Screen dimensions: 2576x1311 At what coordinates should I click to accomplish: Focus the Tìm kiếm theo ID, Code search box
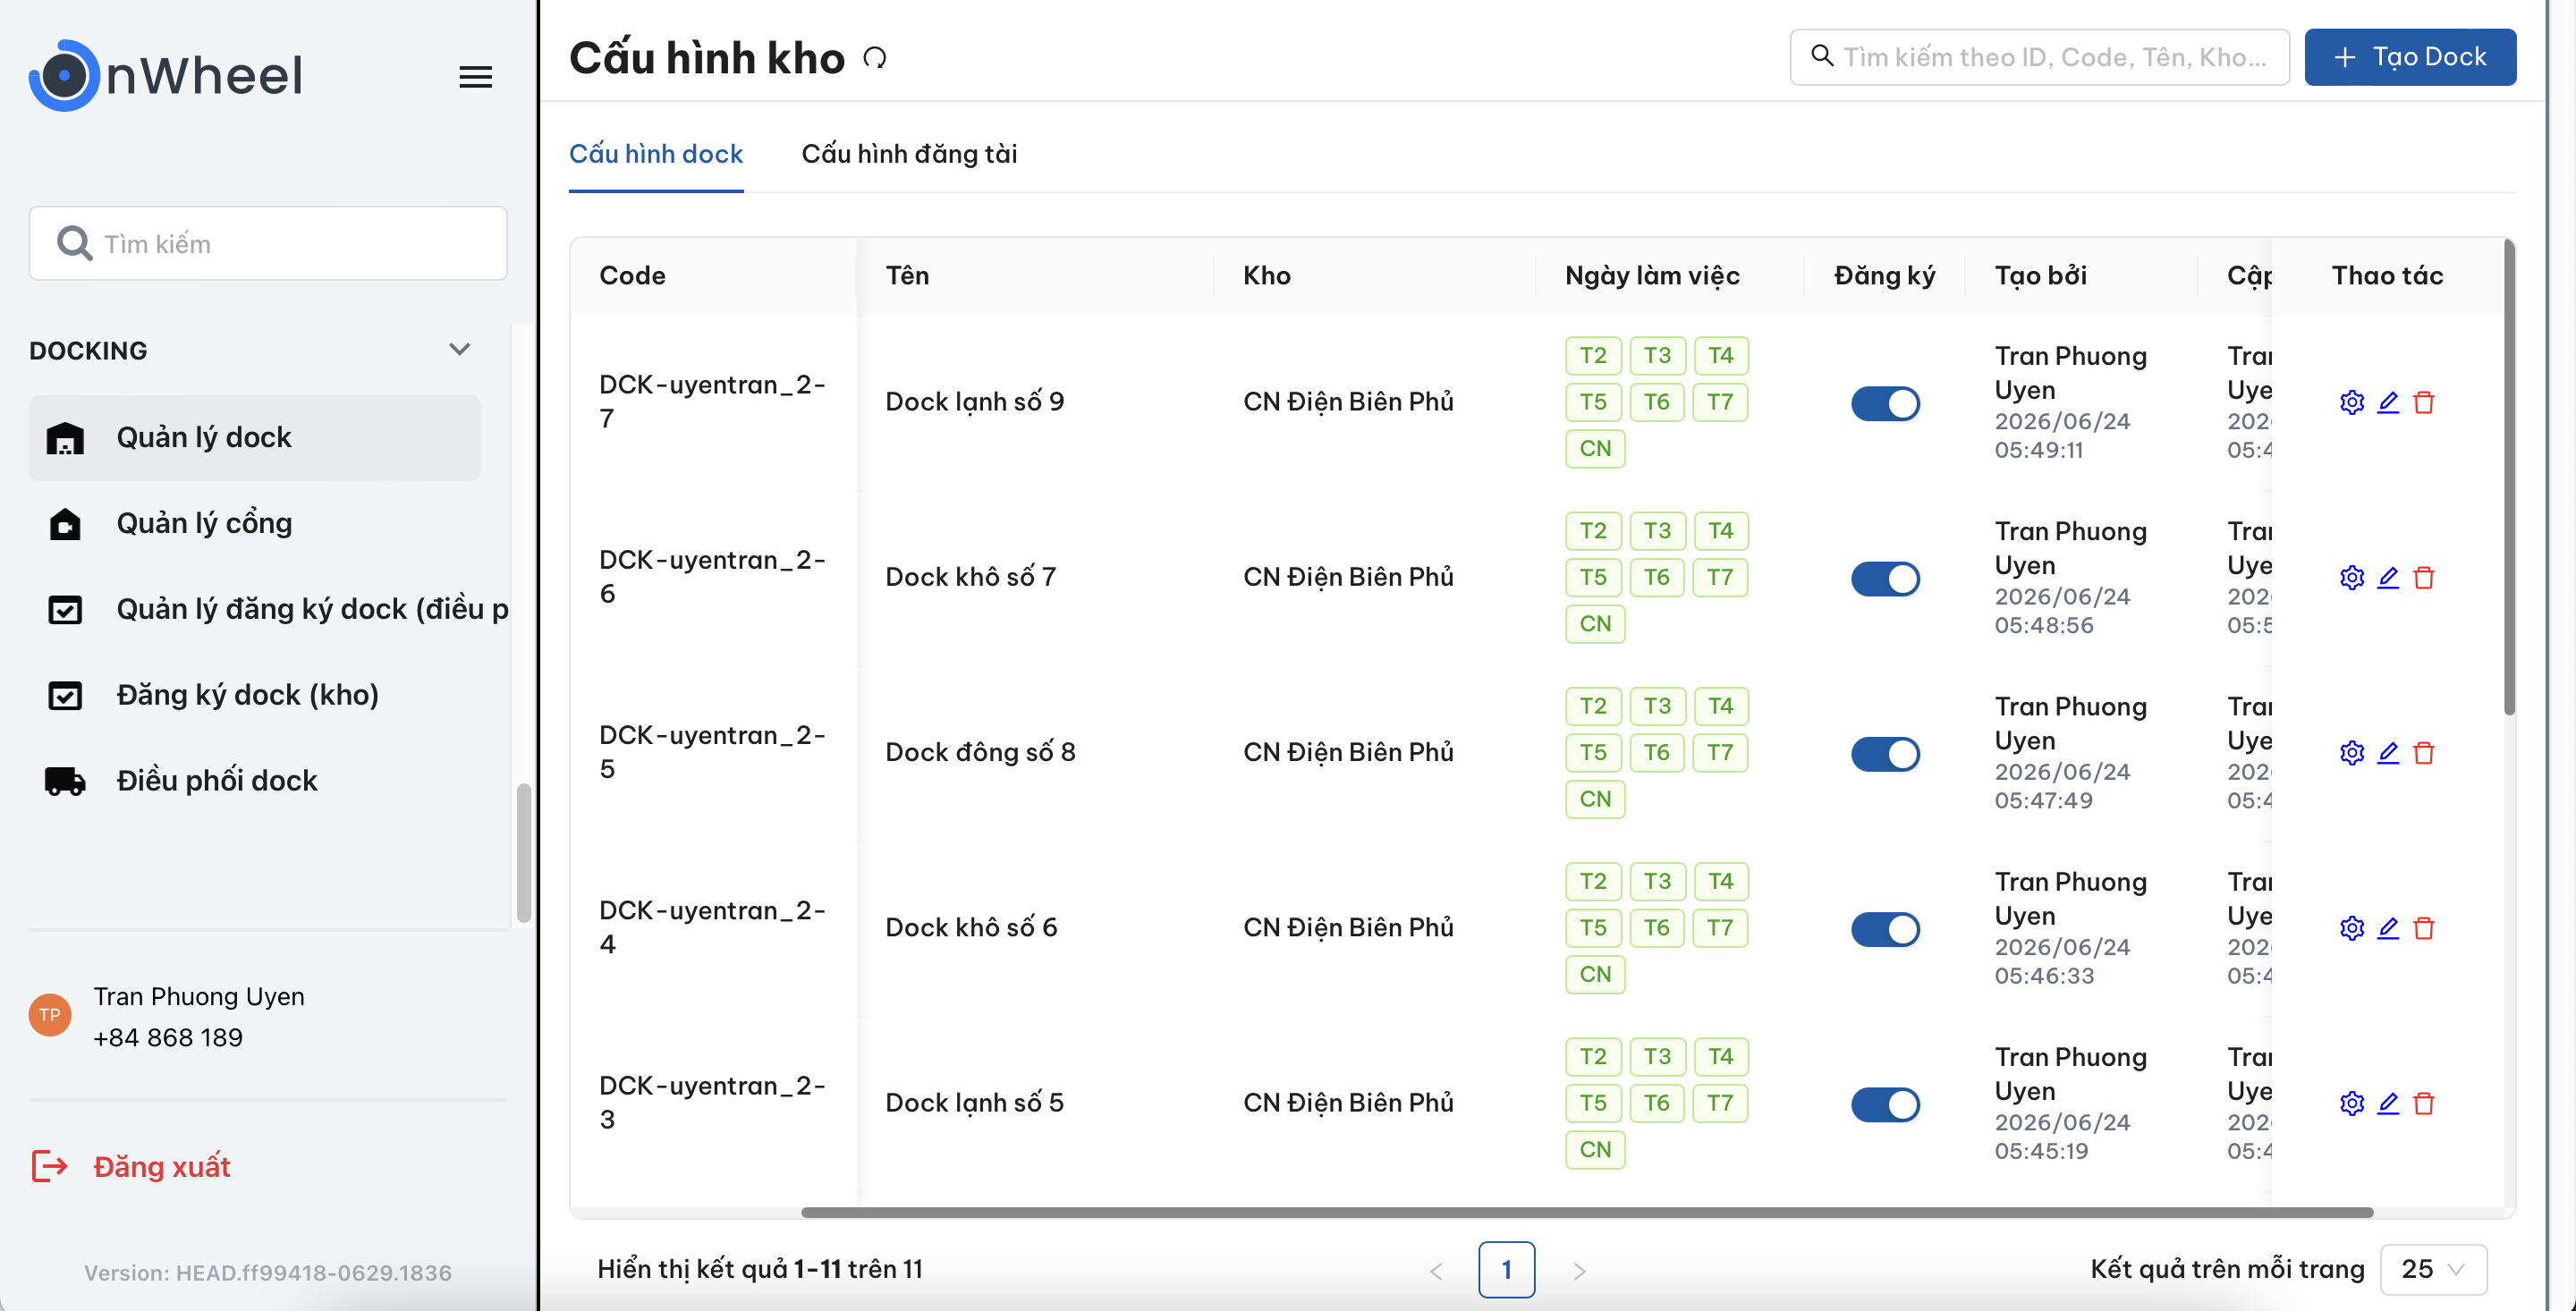tap(2039, 57)
